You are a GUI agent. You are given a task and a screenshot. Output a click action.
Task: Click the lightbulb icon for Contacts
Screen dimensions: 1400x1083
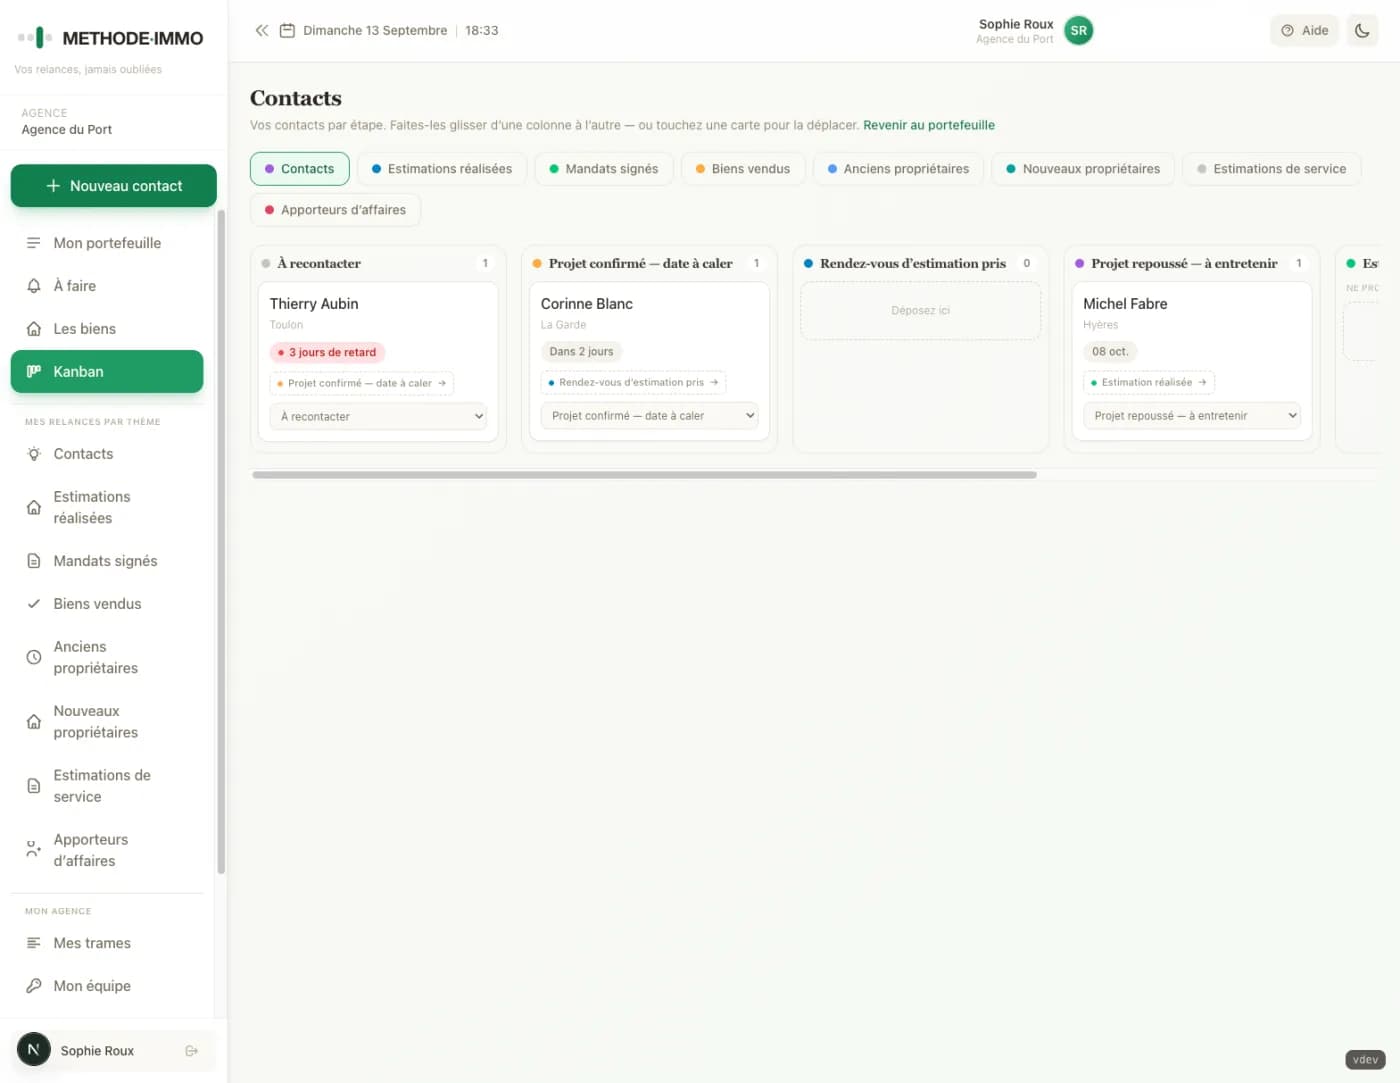[x=34, y=454]
